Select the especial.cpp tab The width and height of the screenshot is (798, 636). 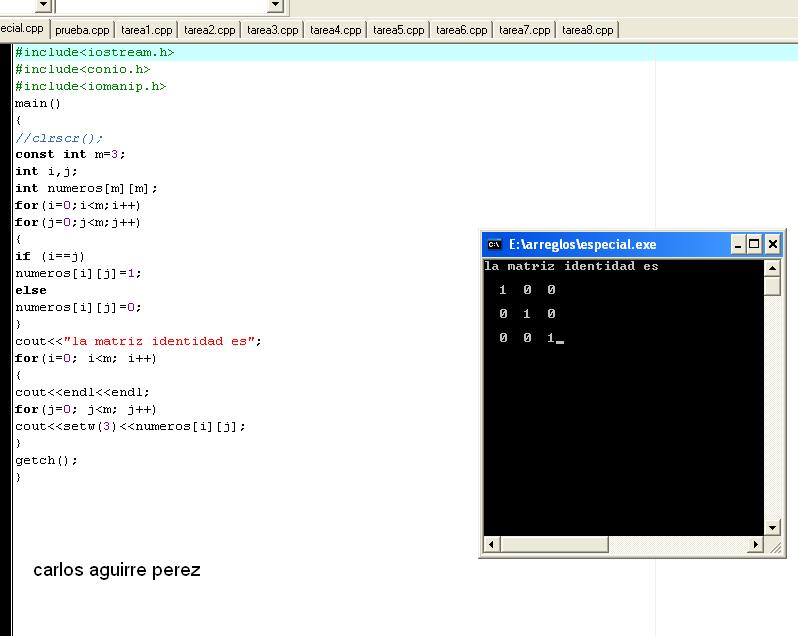23,28
